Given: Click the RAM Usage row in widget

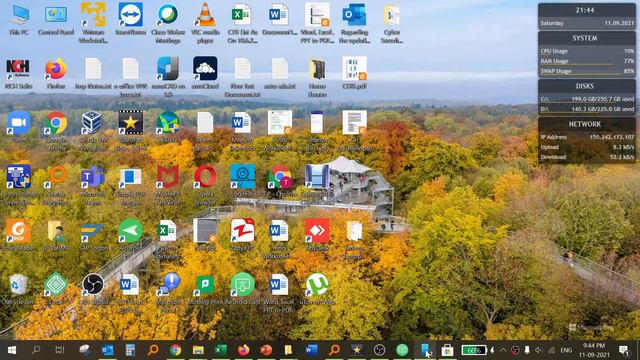Looking at the screenshot, I should pyautogui.click(x=587, y=61).
